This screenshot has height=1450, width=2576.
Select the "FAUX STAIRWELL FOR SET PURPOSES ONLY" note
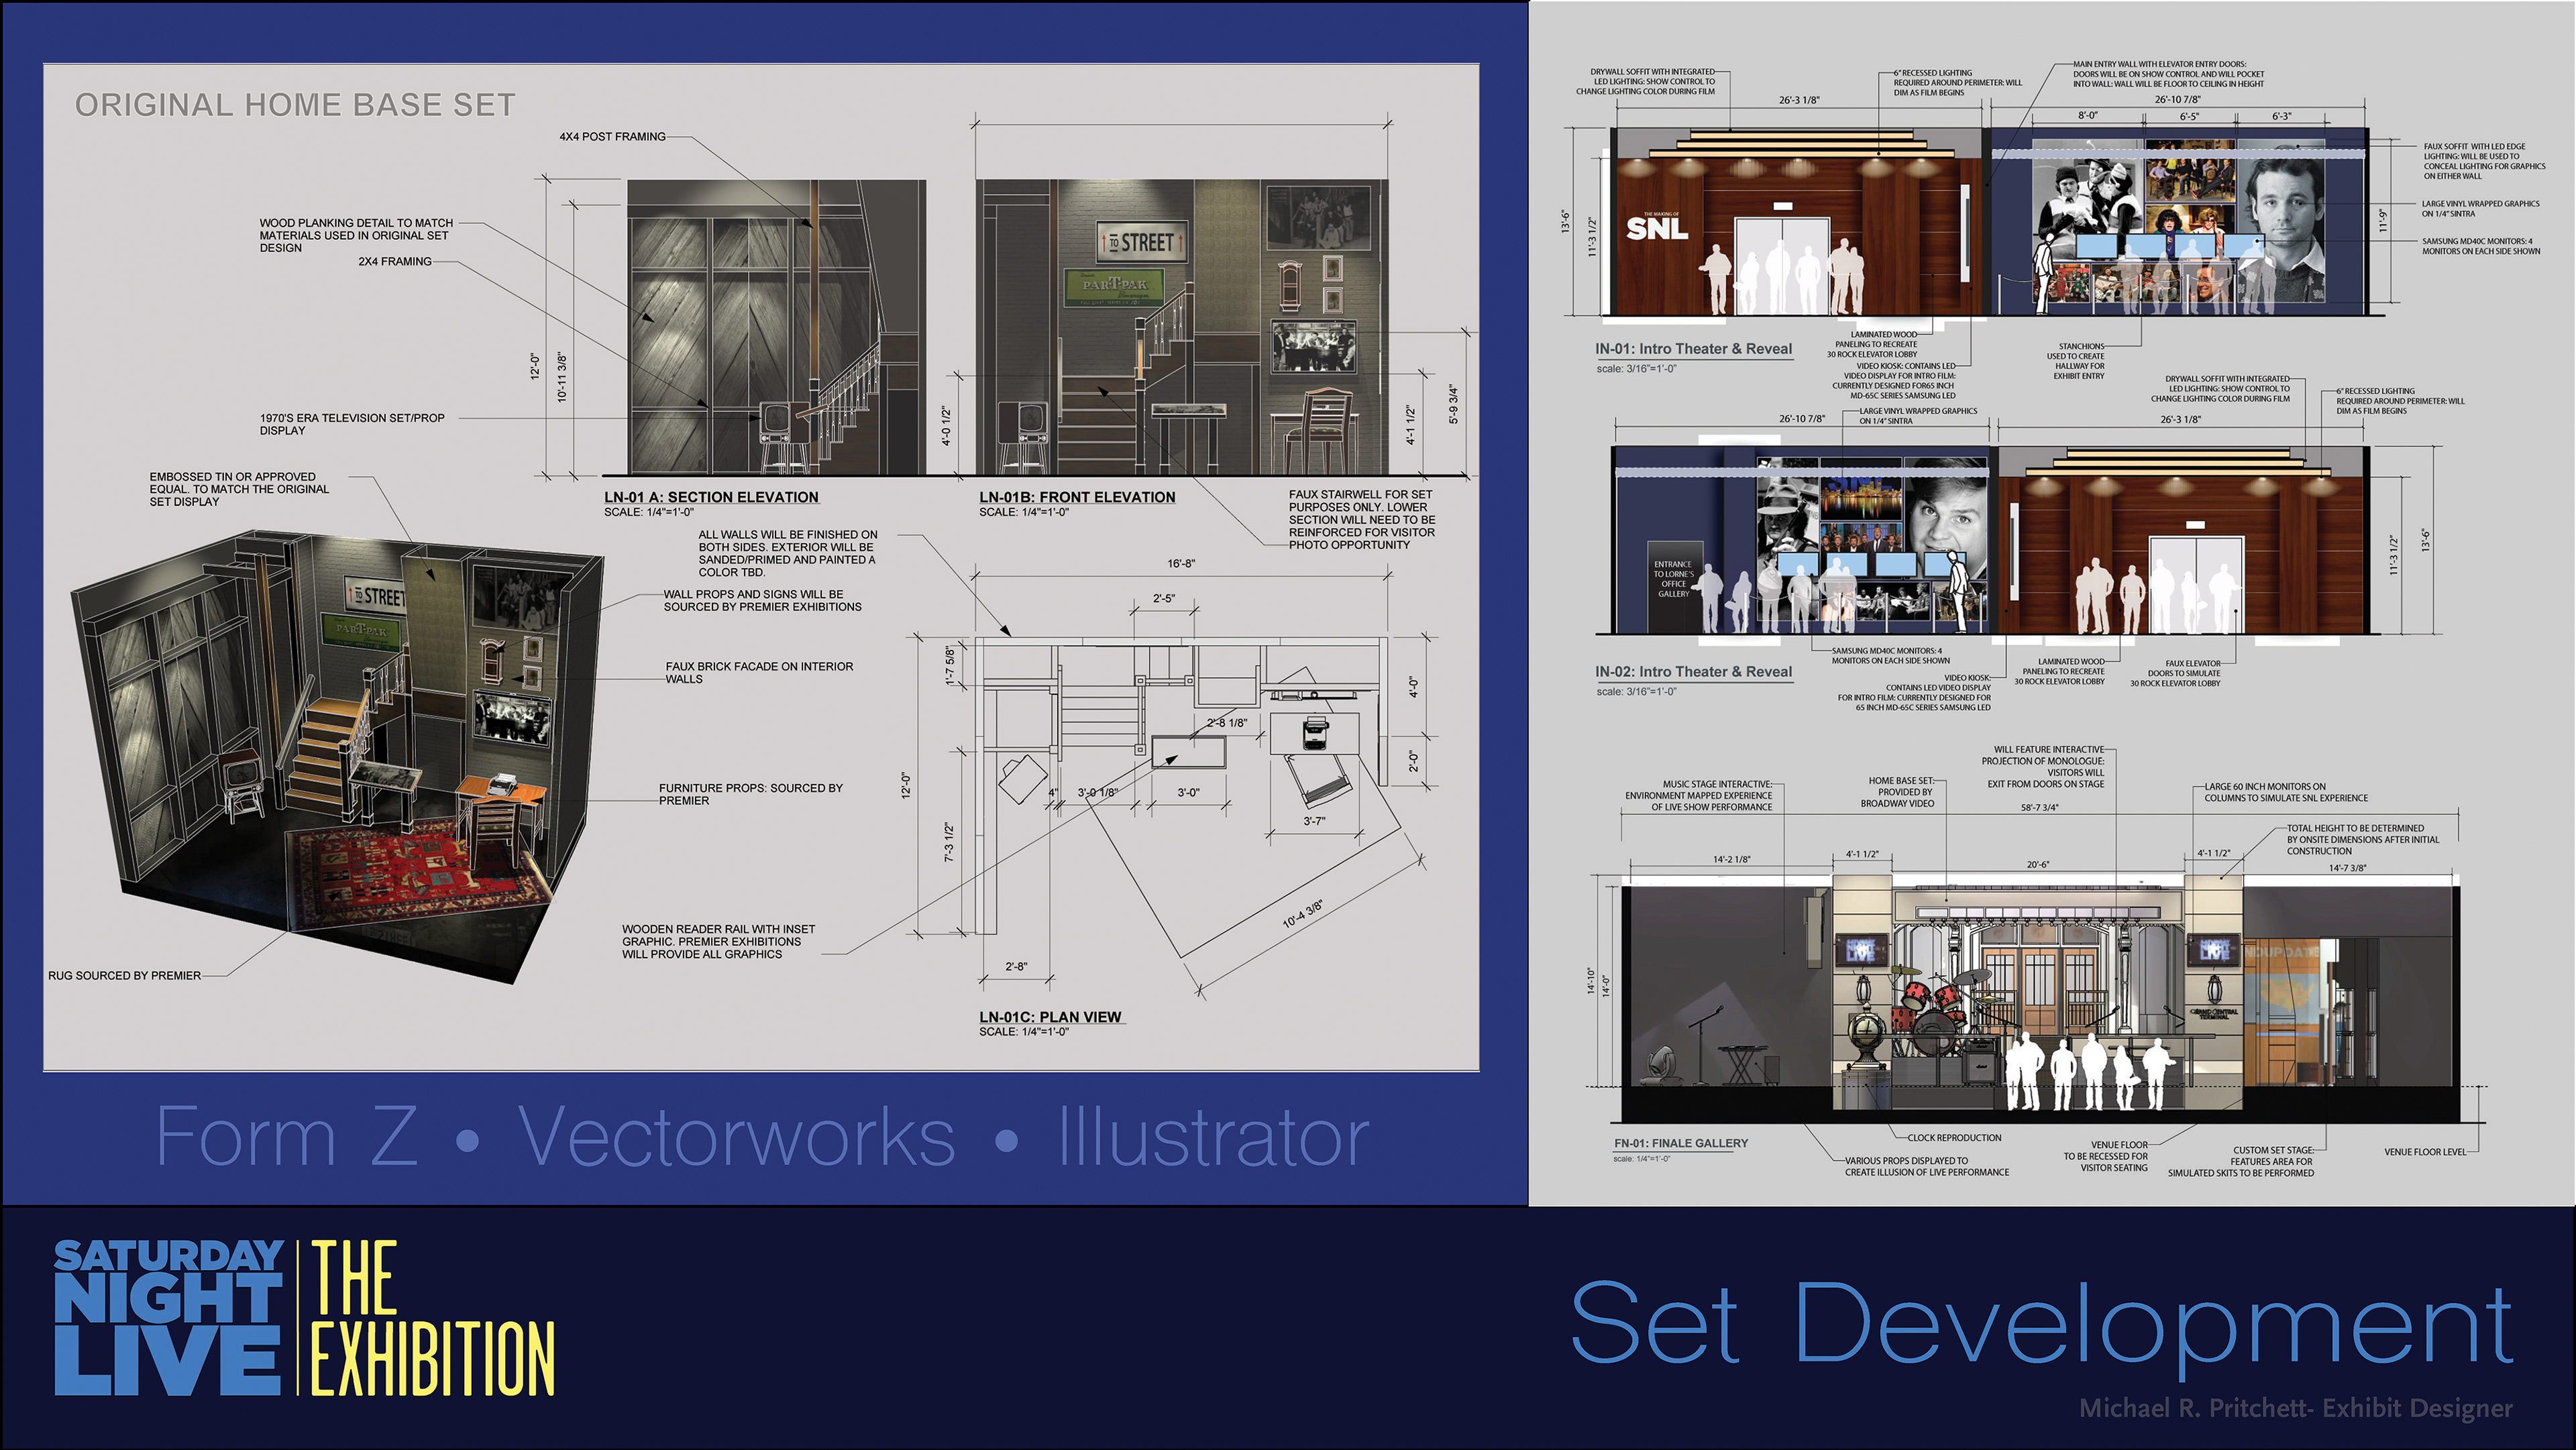point(1361,519)
